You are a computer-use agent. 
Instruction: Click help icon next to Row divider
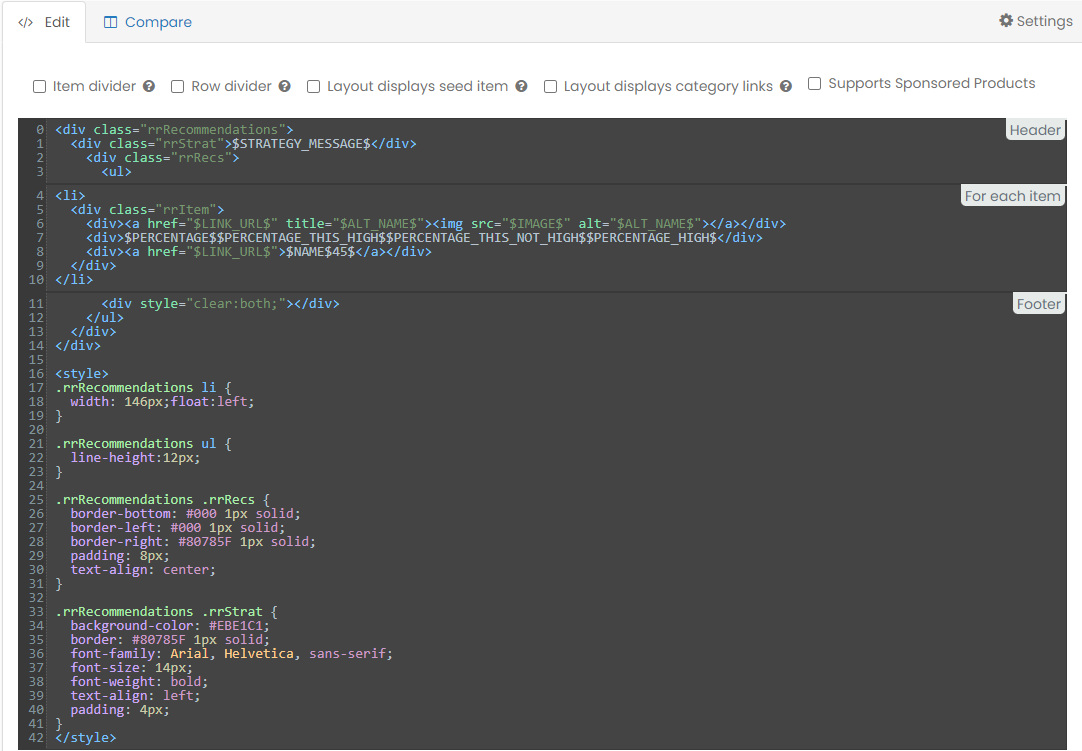pyautogui.click(x=284, y=86)
